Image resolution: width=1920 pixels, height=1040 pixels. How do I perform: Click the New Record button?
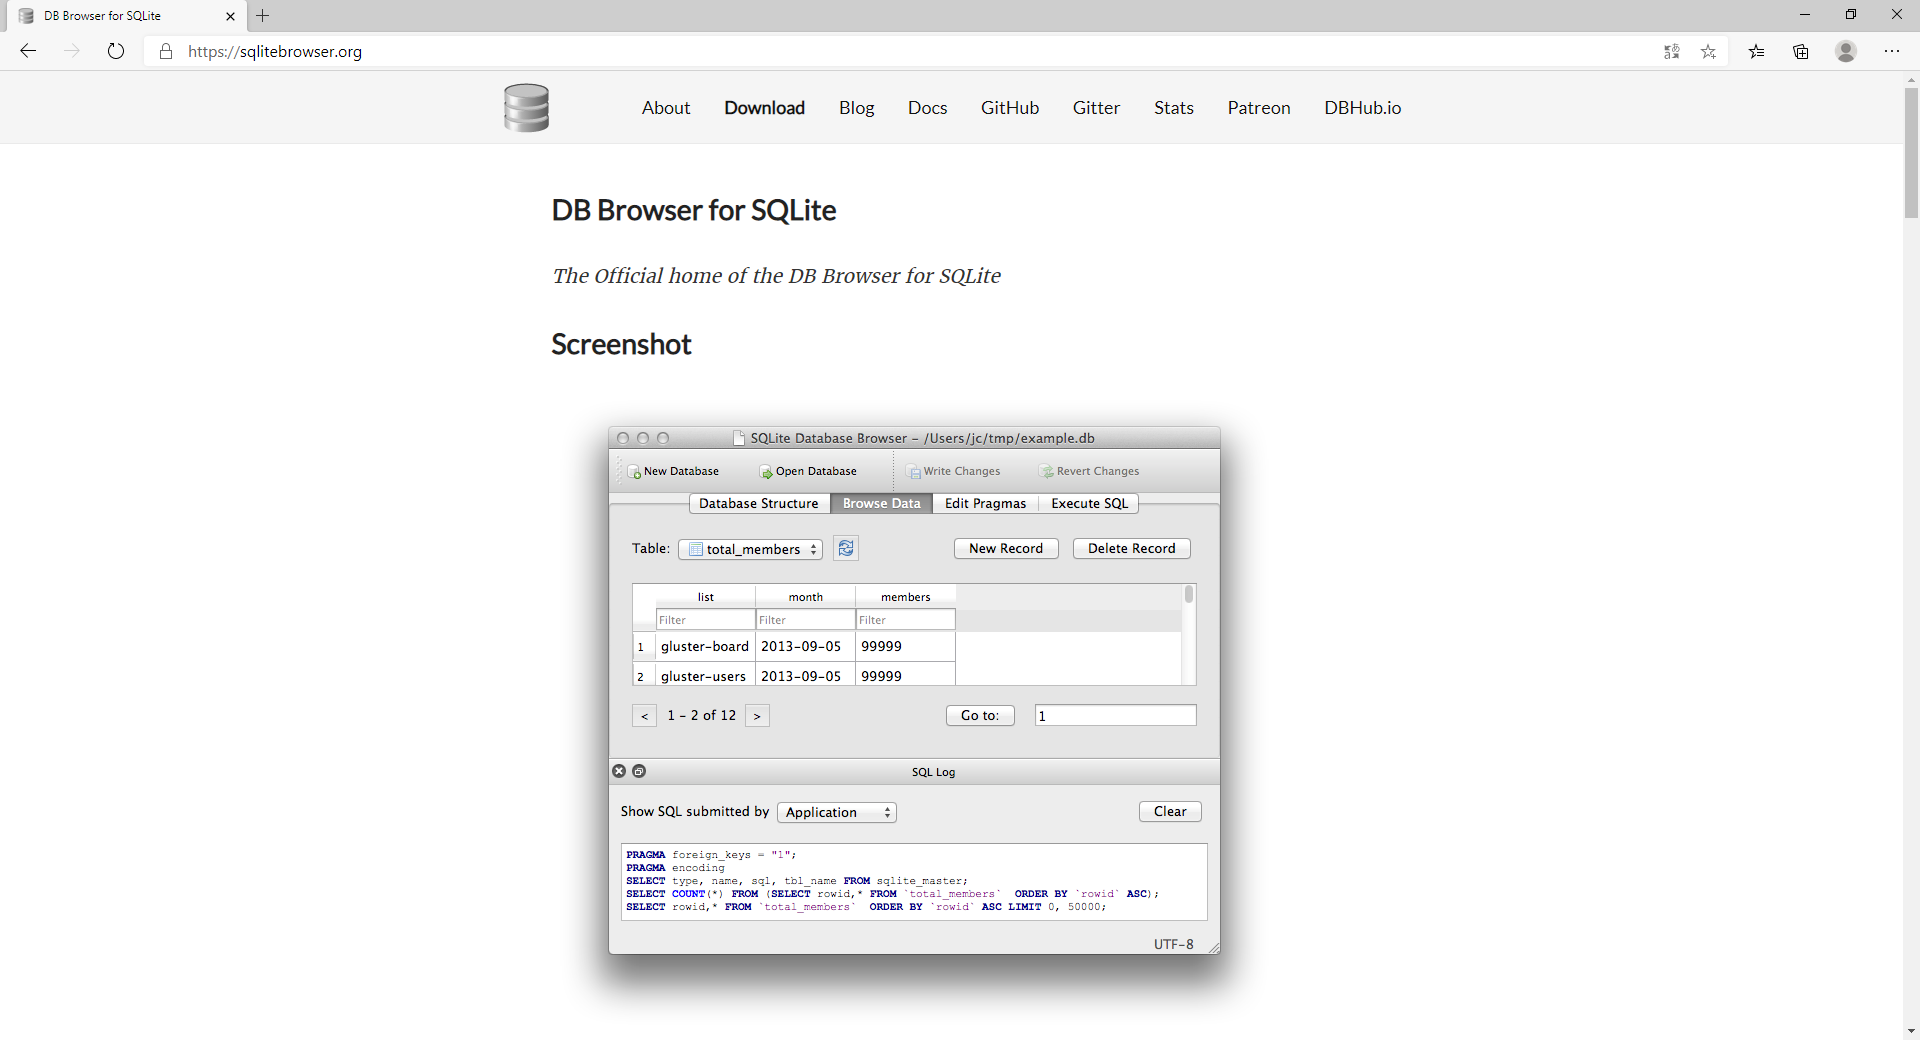pyautogui.click(x=1006, y=548)
